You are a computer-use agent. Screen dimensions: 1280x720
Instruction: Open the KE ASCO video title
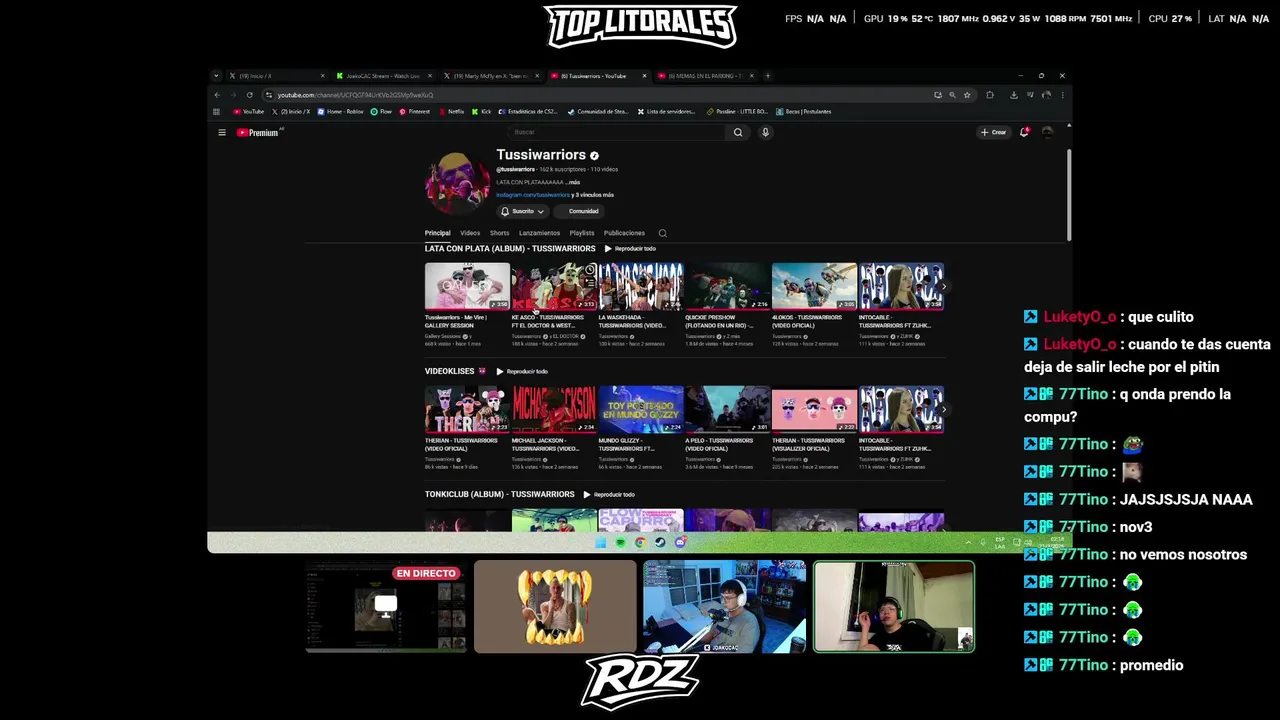click(547, 321)
